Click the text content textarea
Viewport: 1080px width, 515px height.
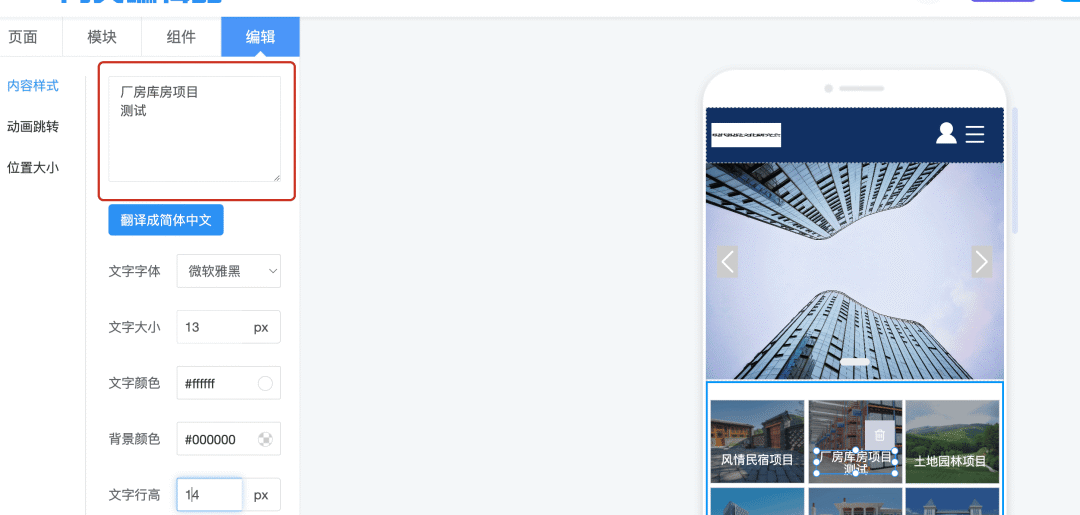[194, 129]
